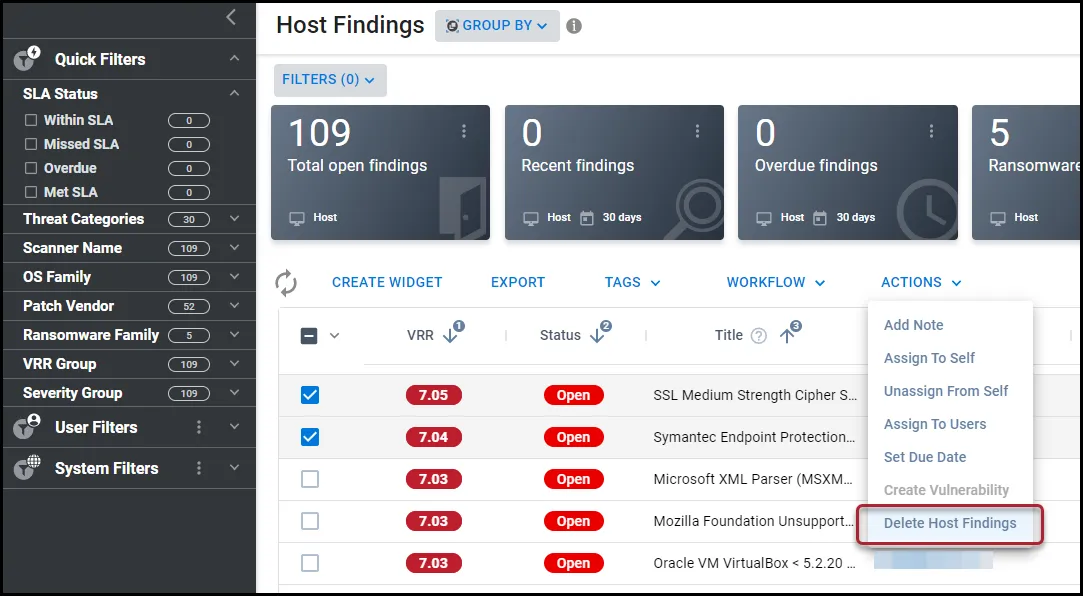Select the Microsoft XML Parser row checkbox
This screenshot has width=1083, height=596.
(x=310, y=479)
